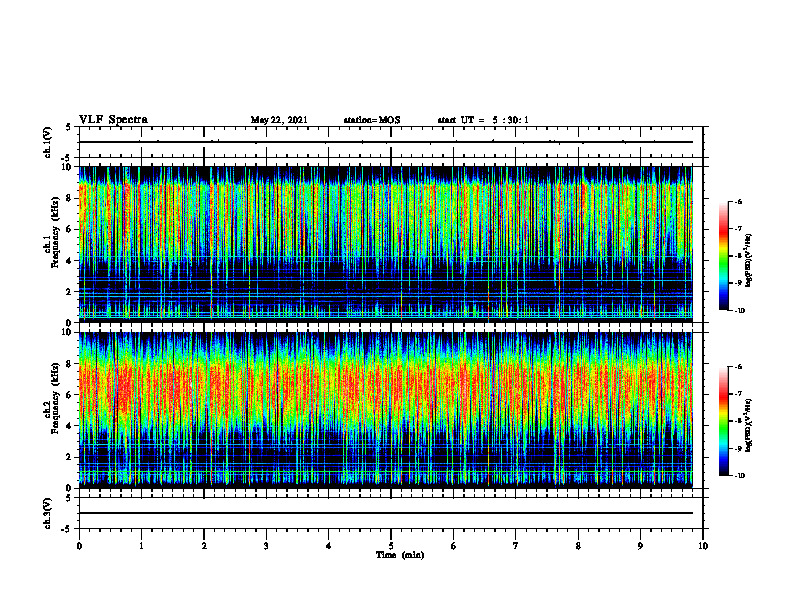
Task: Click the "9" tick label on Time axis
Action: 640,546
